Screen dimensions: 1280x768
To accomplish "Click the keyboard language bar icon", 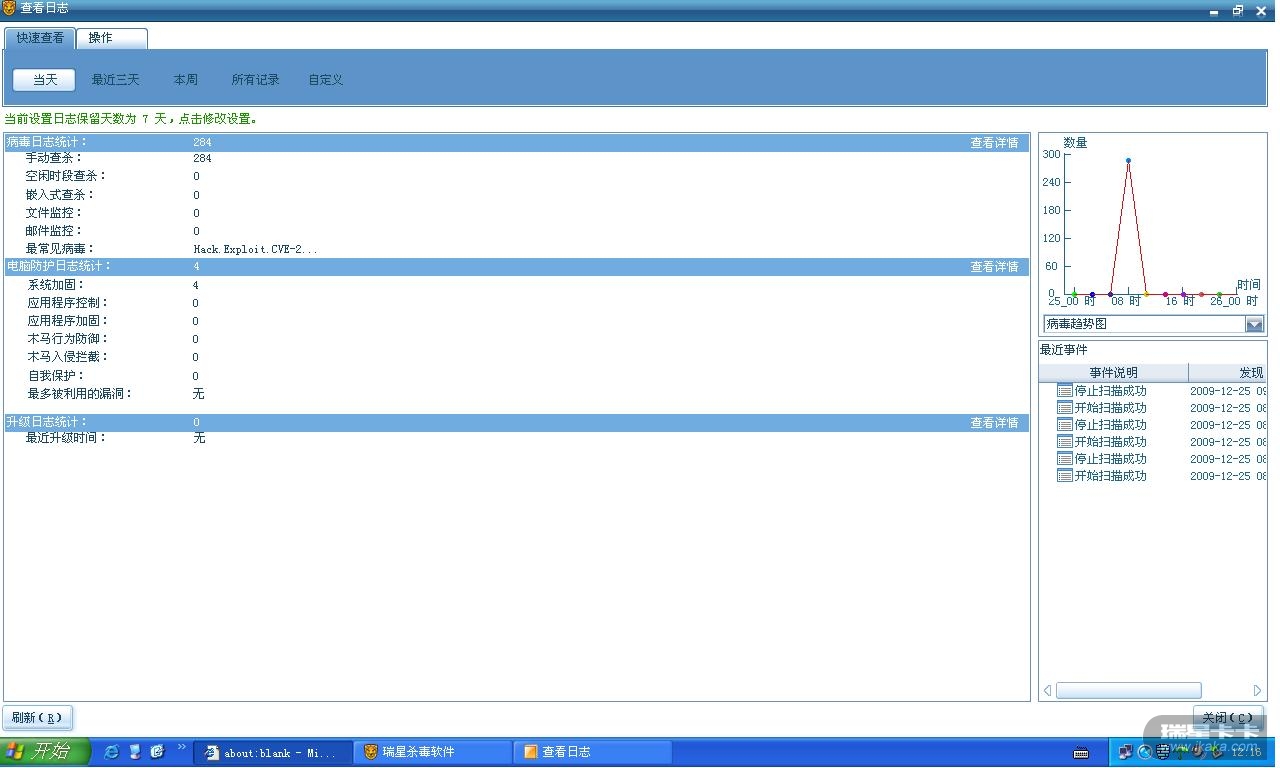I will [x=1081, y=753].
